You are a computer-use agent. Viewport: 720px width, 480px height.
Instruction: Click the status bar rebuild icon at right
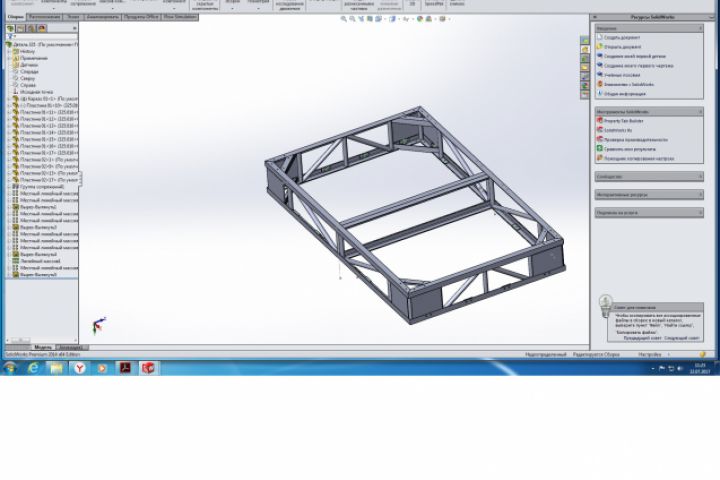coord(702,355)
